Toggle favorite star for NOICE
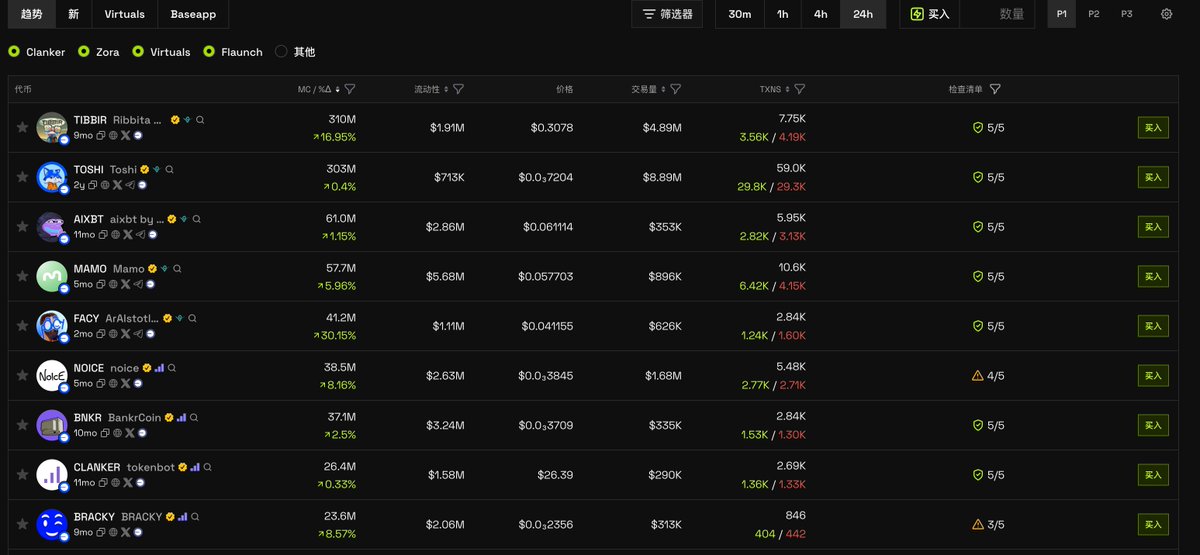 (x=22, y=375)
